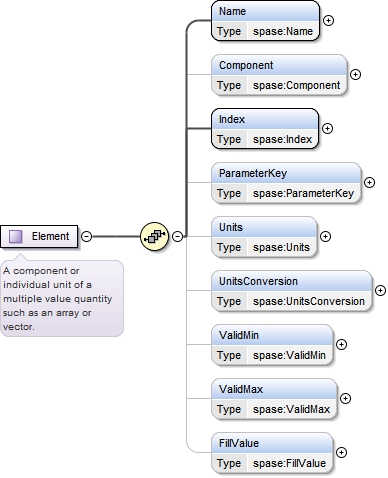This screenshot has width=388, height=478.
Task: Expand the UnitsConversion plus icon
Action: 380,290
